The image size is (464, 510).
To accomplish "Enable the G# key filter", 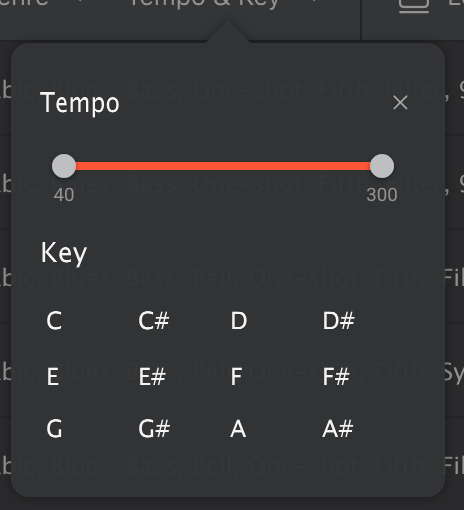I will click(154, 429).
